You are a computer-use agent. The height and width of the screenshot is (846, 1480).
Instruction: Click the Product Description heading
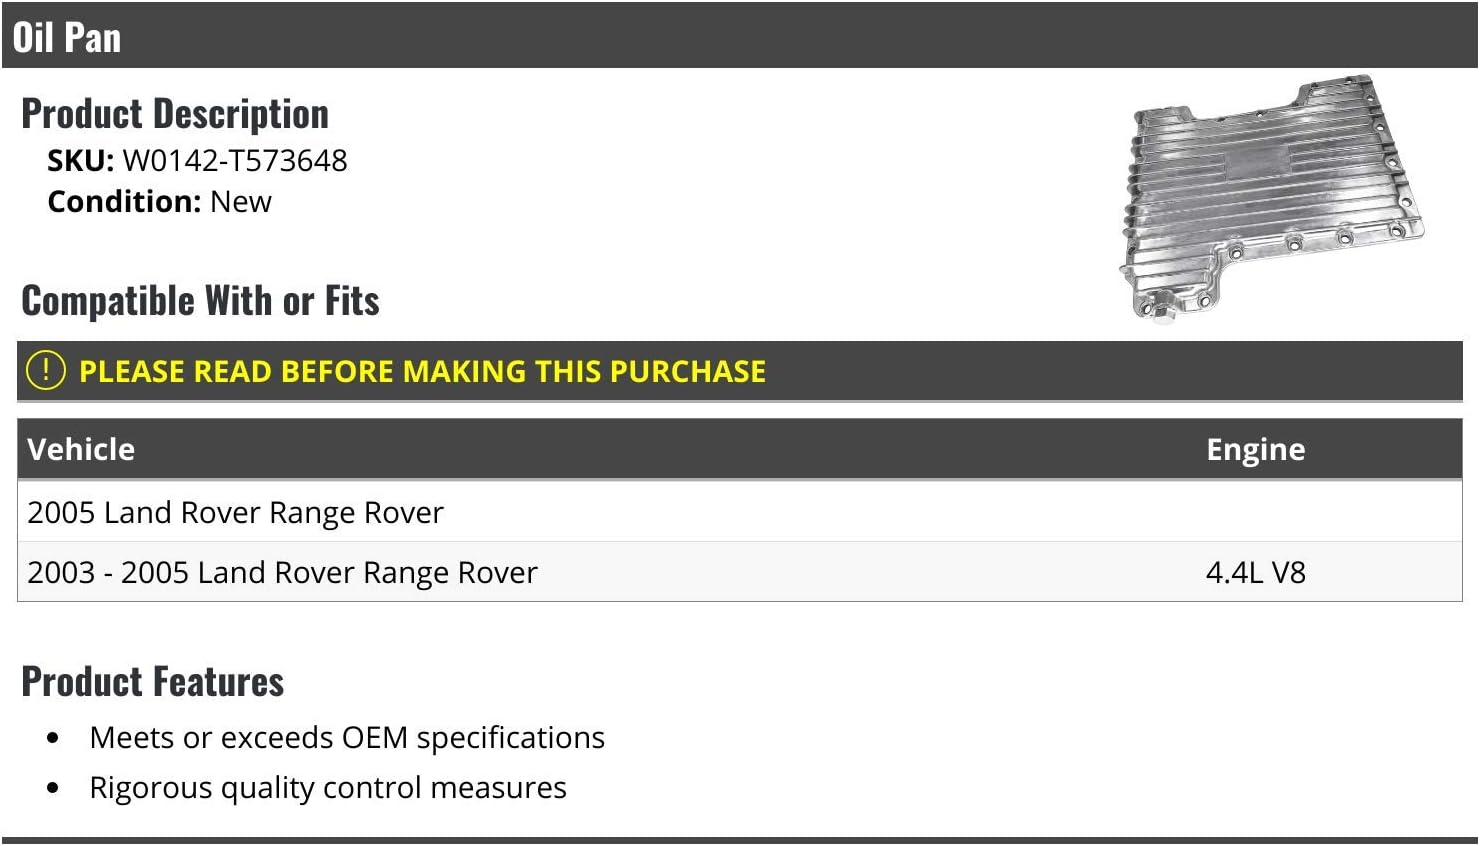coord(175,114)
